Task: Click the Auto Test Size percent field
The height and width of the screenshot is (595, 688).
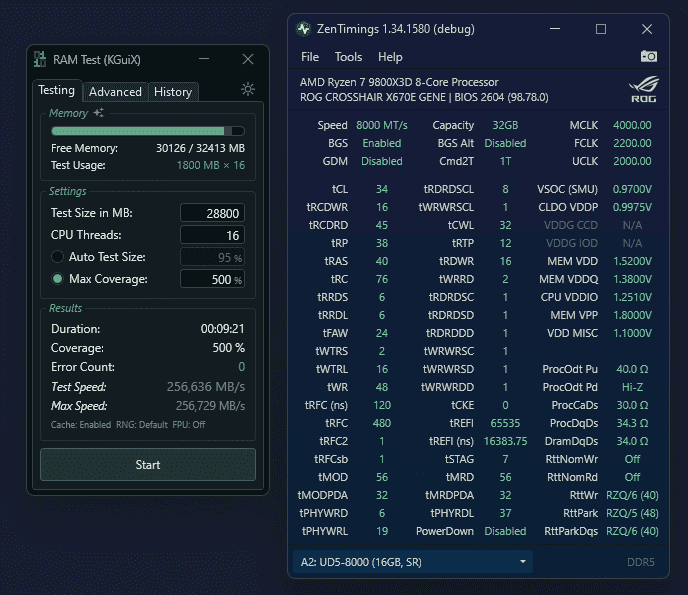Action: click(212, 257)
